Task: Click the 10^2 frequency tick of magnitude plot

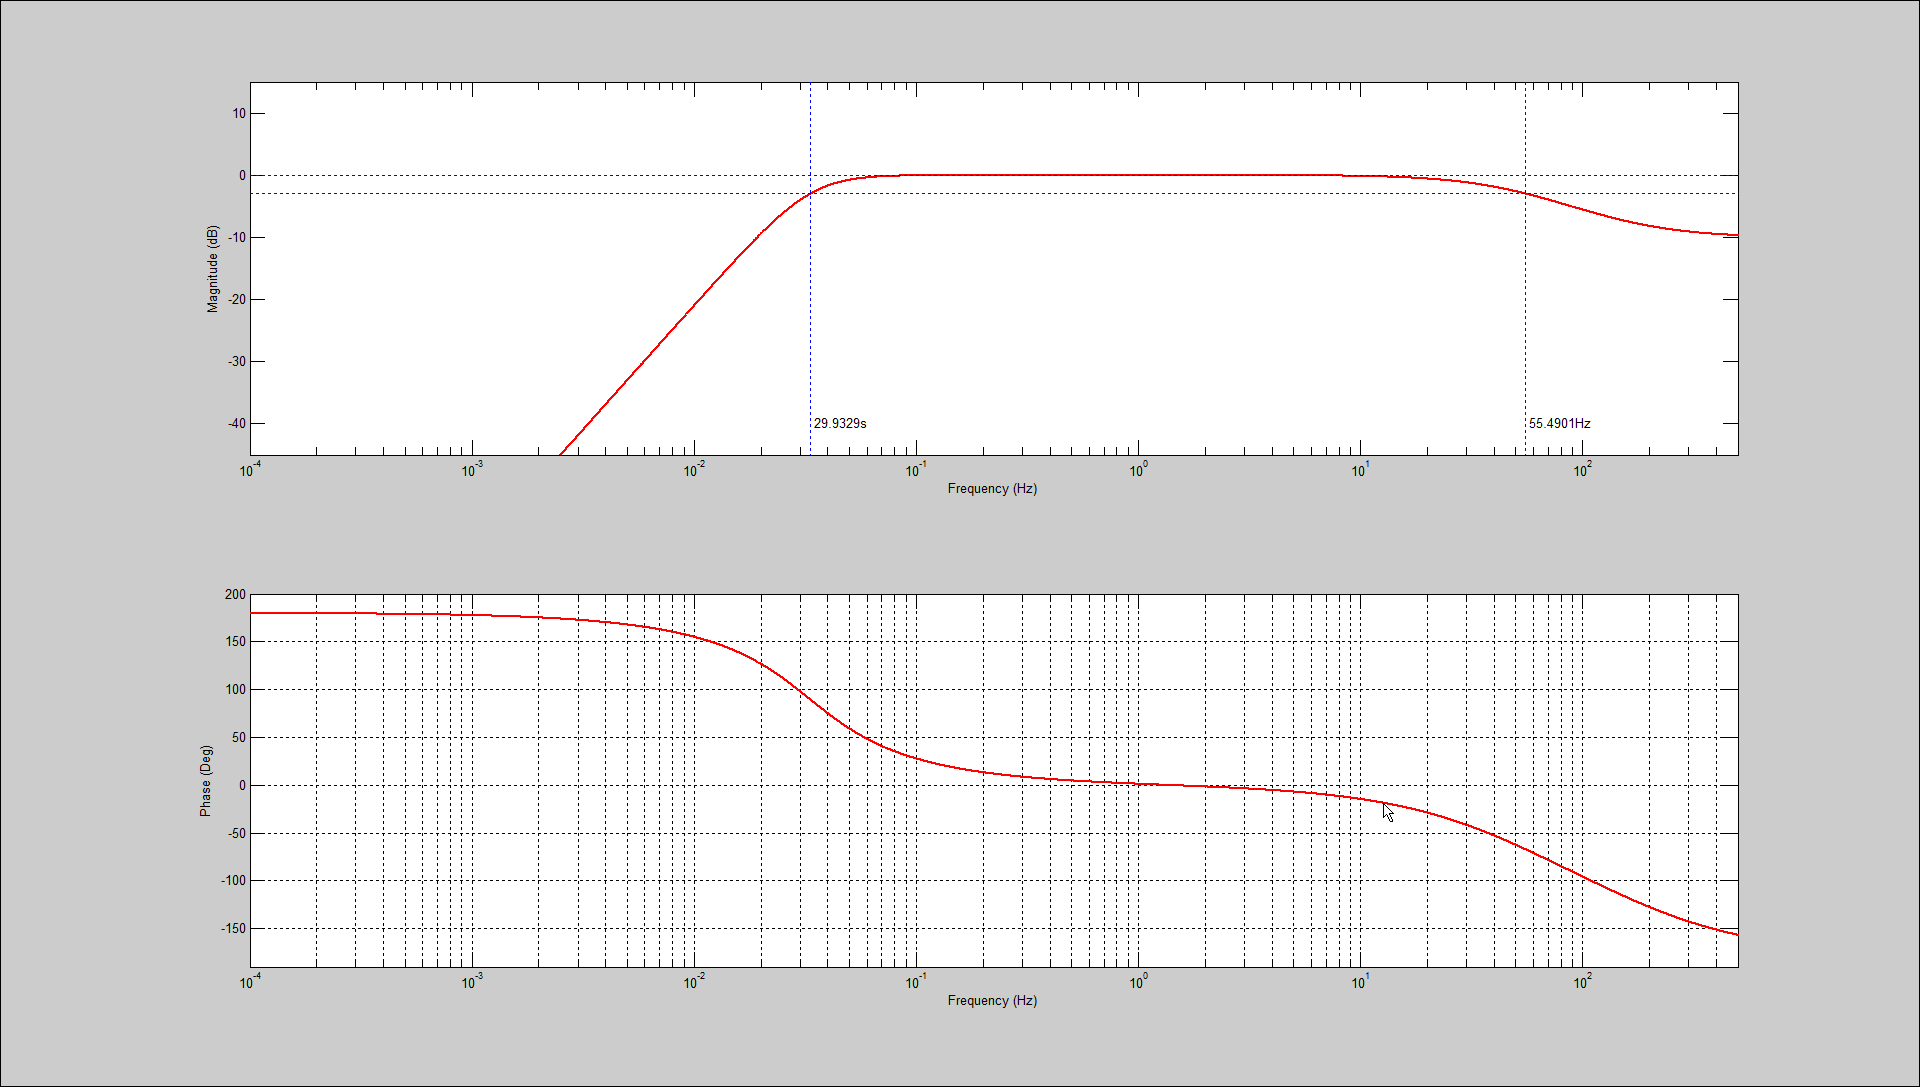Action: pos(1582,470)
